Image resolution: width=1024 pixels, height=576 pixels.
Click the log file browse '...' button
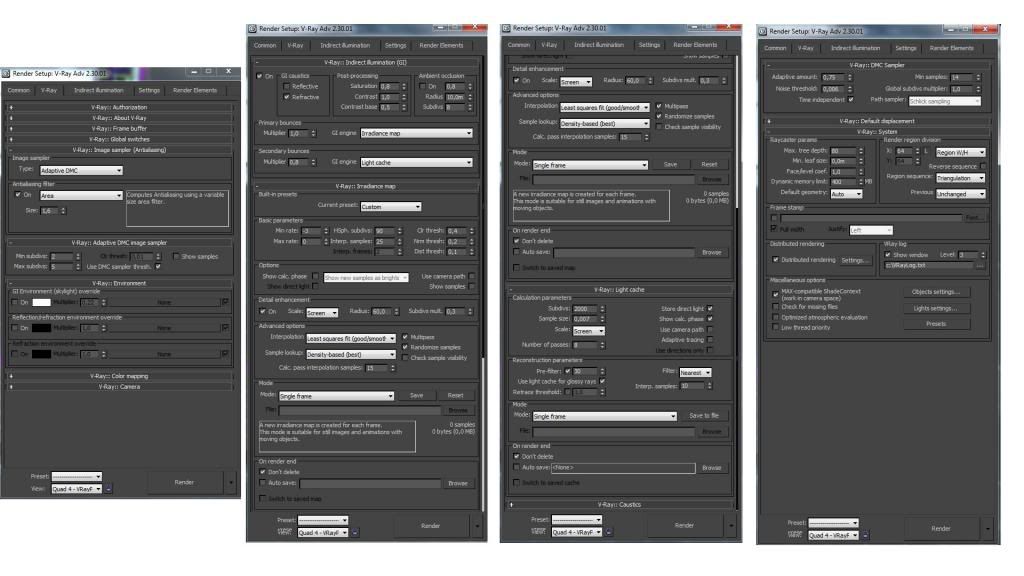980,266
